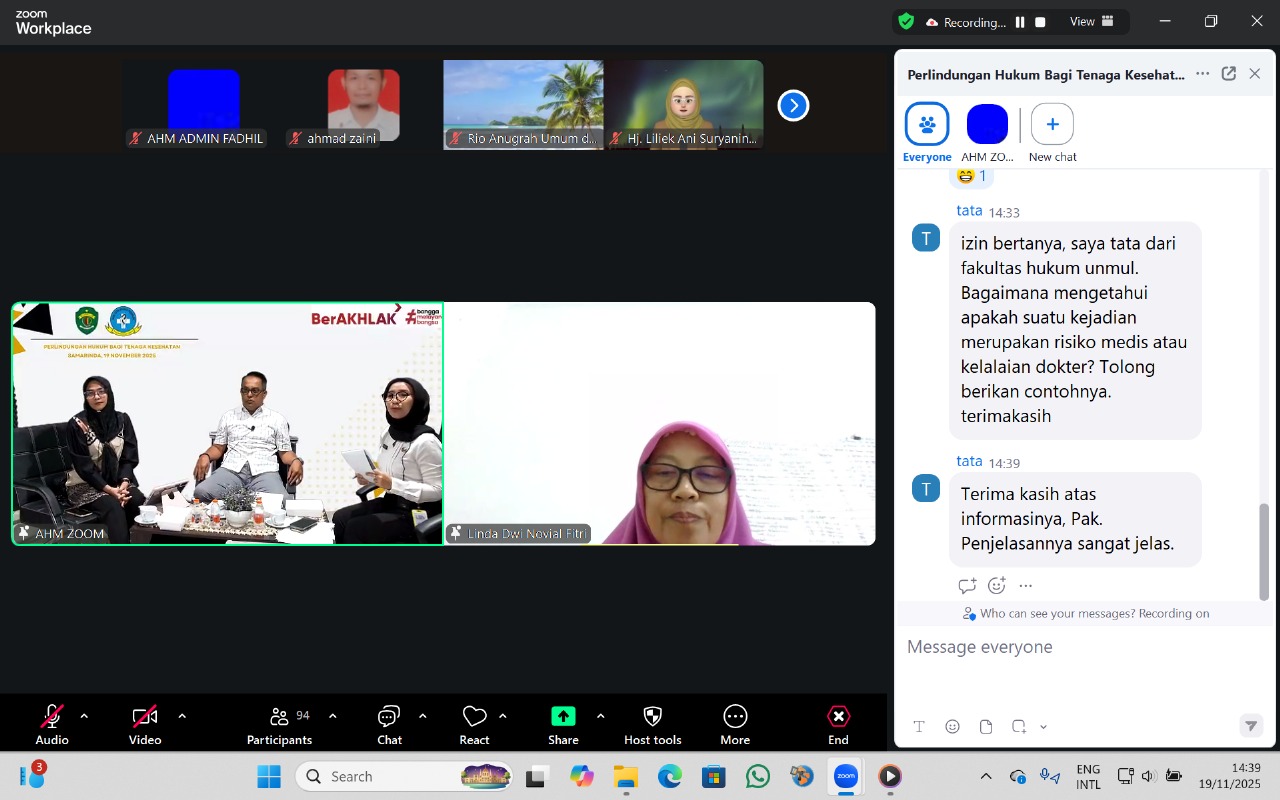Image resolution: width=1280 pixels, height=800 pixels.
Task: Stop the recording in the title bar
Action: pyautogui.click(x=1040, y=22)
